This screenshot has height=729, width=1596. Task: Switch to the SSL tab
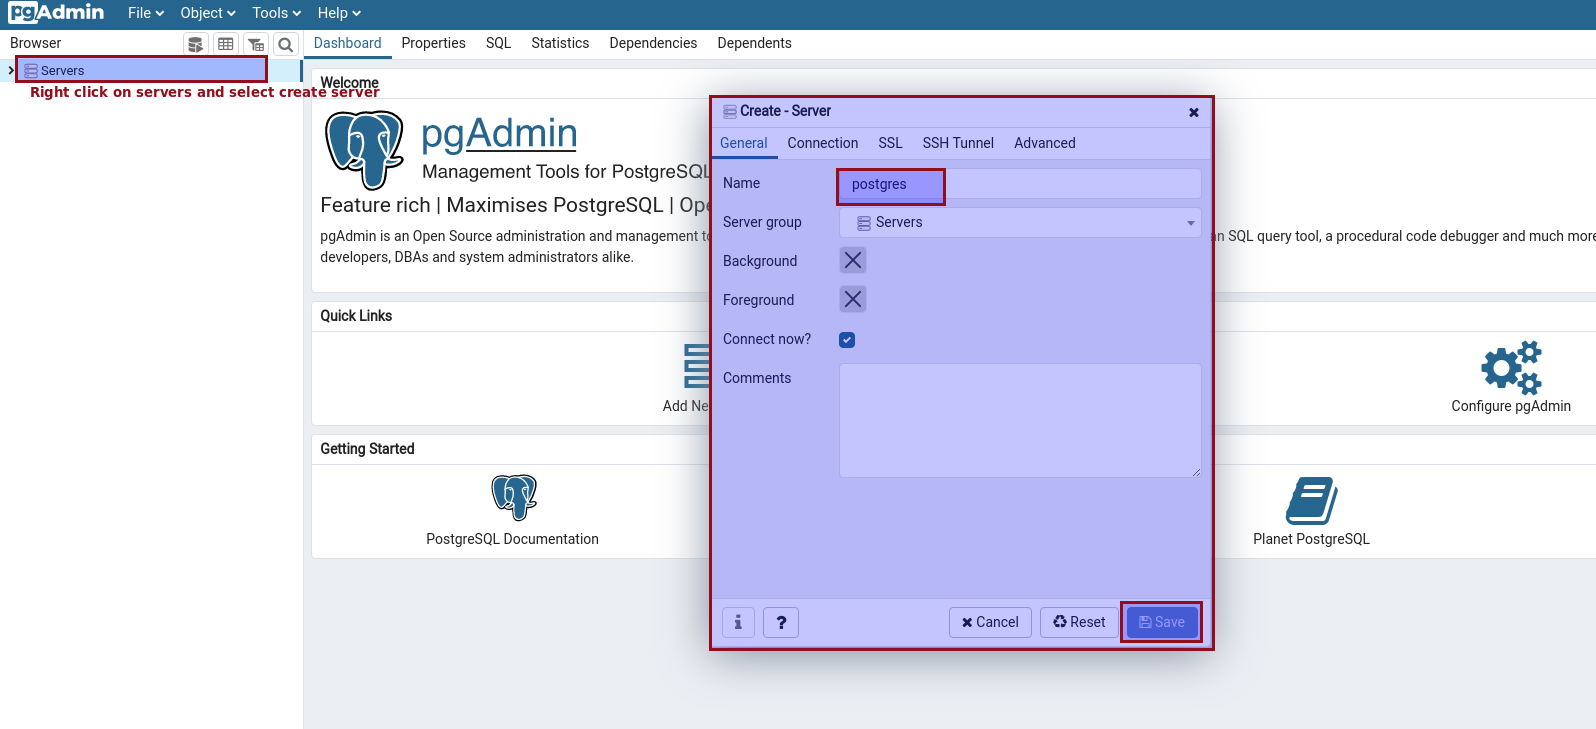890,143
